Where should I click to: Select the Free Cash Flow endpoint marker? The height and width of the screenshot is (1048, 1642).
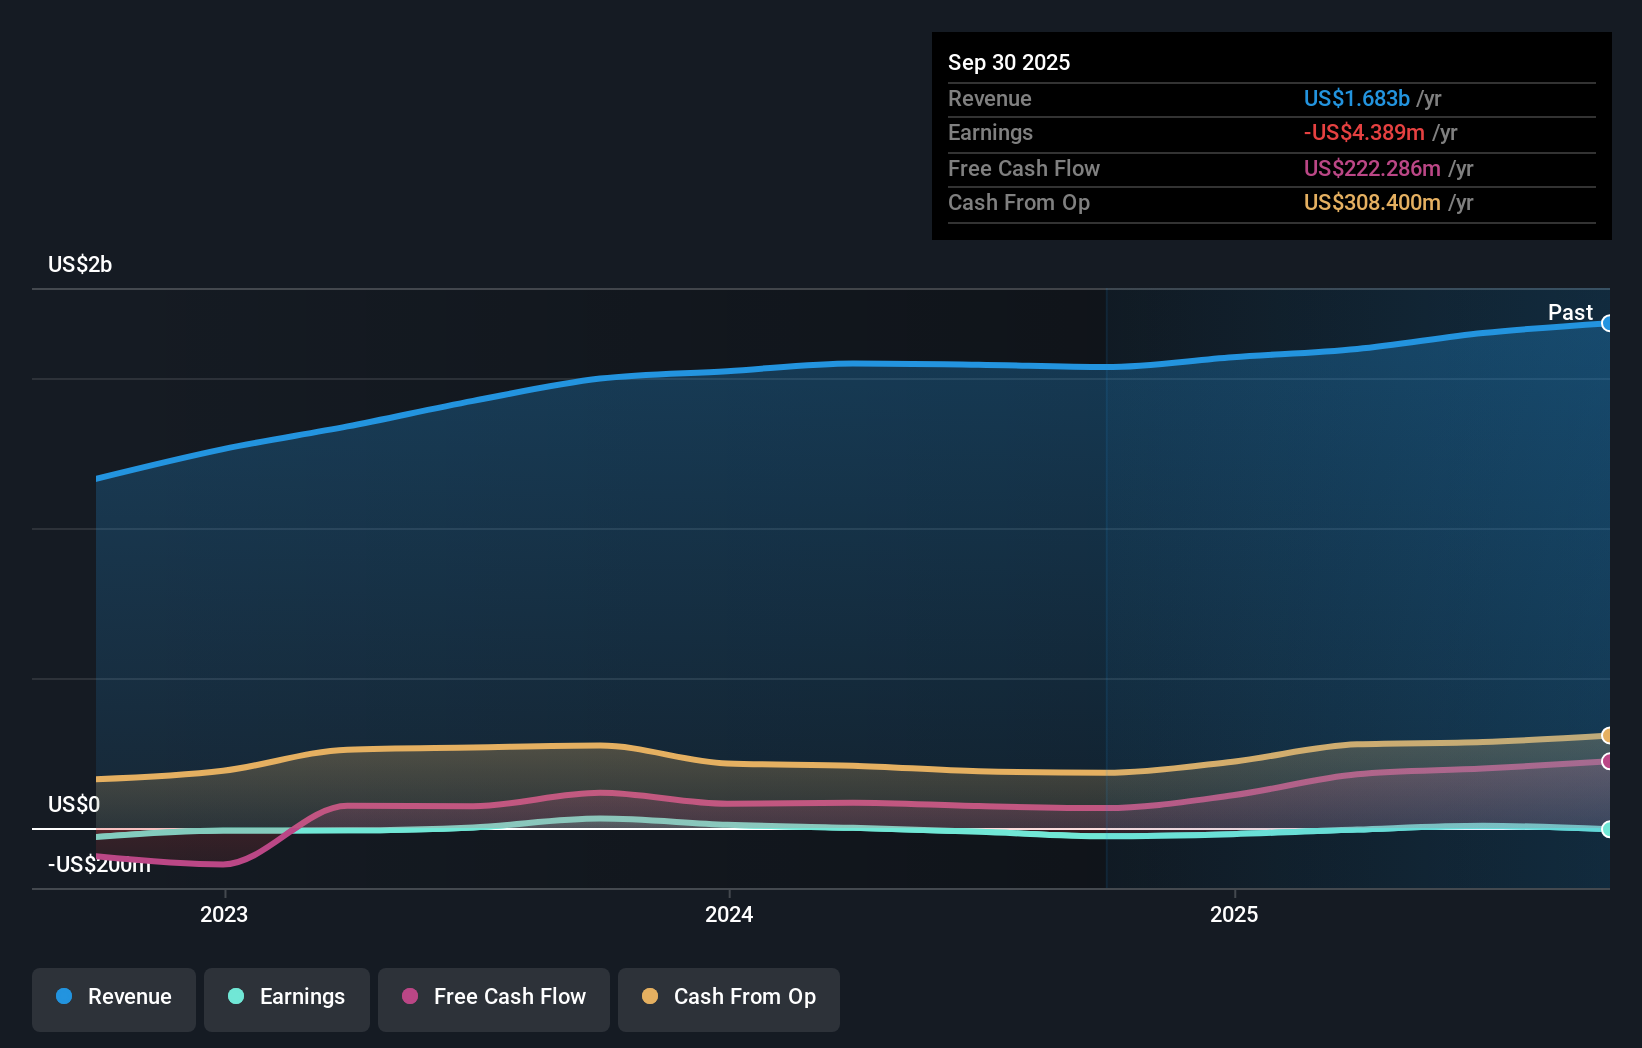pyautogui.click(x=1608, y=762)
